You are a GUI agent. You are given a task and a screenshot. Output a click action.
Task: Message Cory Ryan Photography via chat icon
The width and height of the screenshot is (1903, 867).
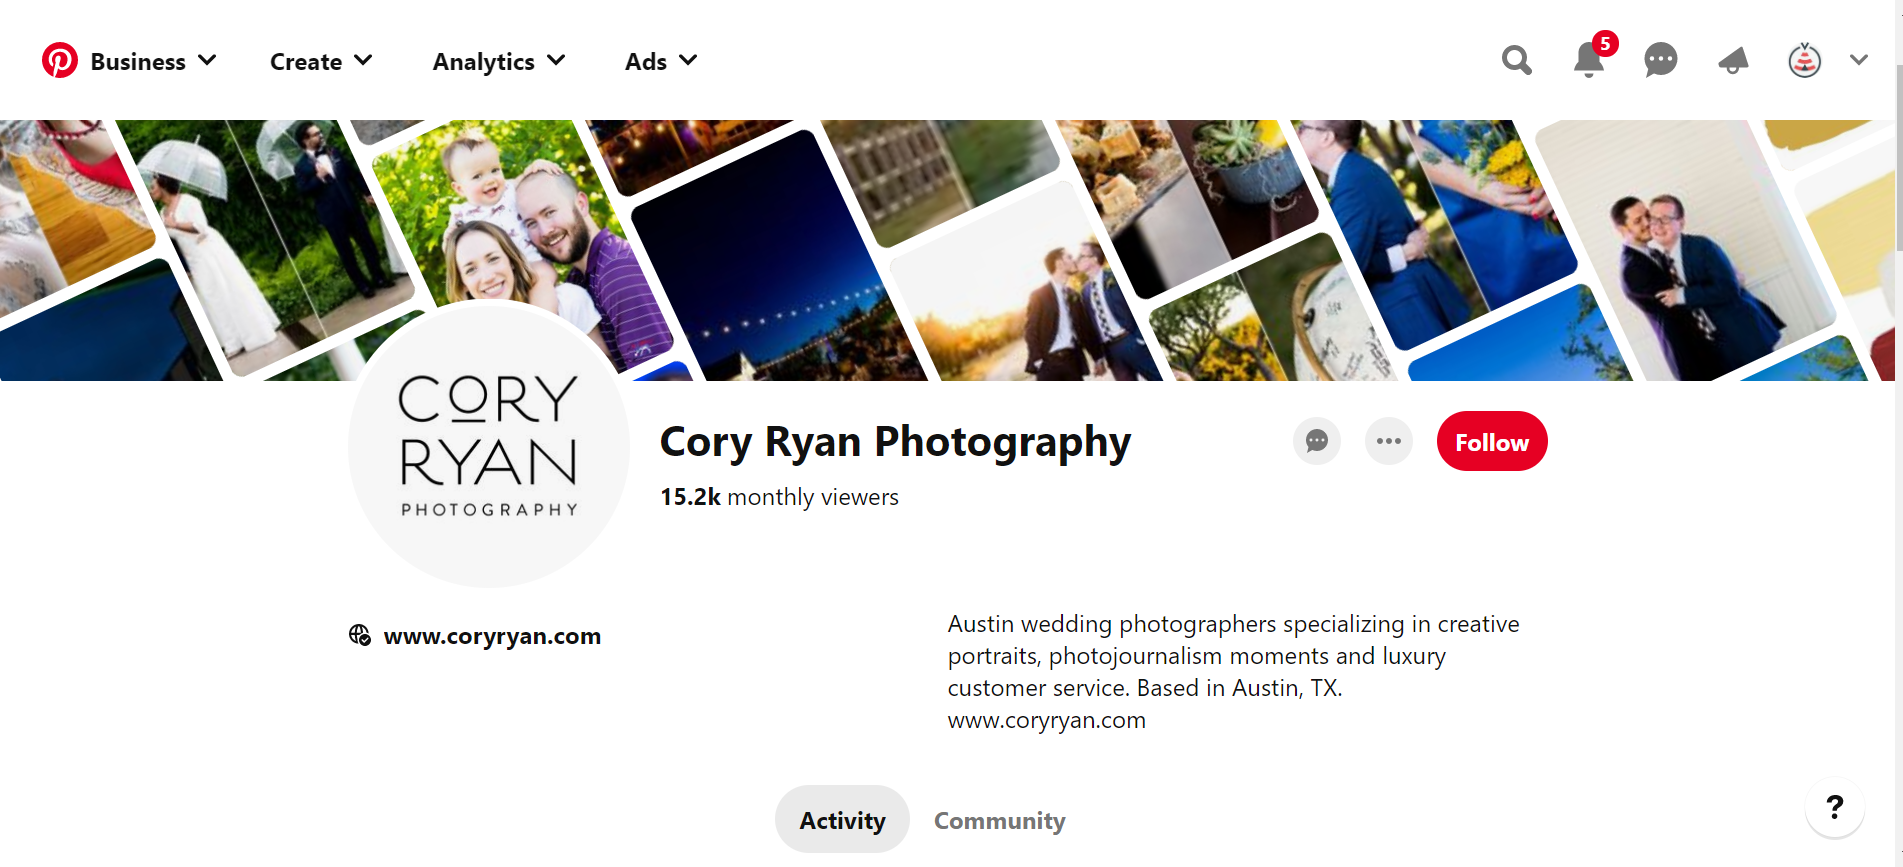point(1317,441)
